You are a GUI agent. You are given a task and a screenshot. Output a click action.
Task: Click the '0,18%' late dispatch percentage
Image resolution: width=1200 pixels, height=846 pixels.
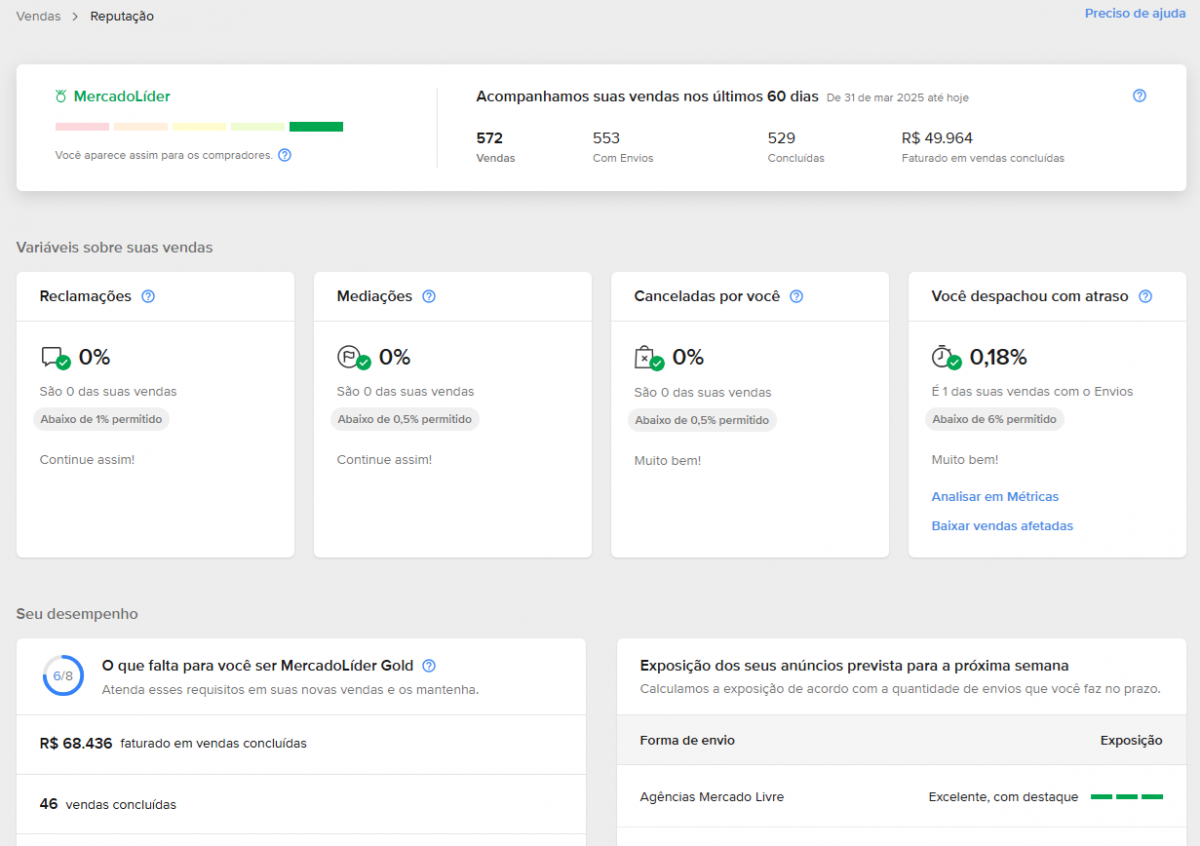[998, 357]
